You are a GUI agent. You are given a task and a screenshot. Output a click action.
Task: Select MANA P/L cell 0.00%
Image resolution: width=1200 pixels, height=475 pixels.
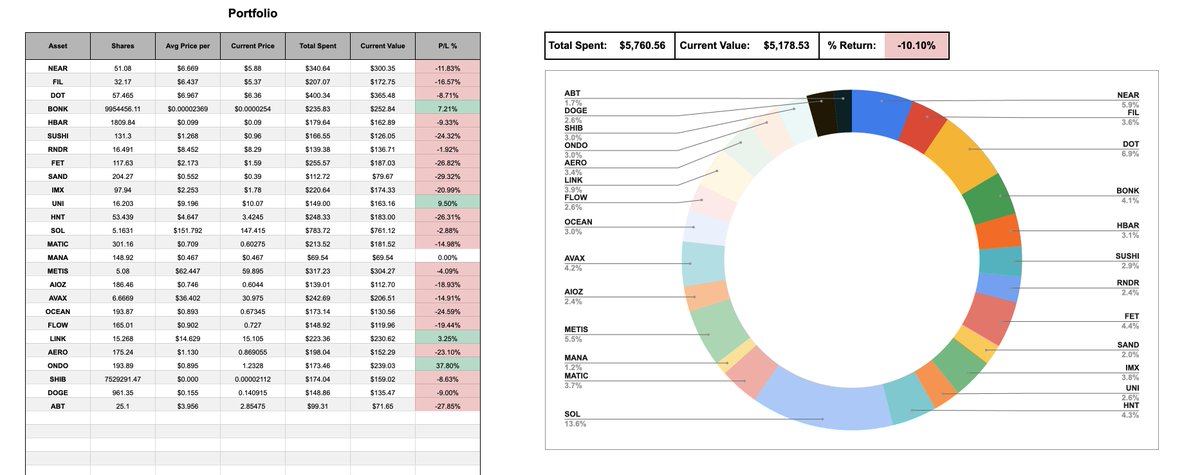pyautogui.click(x=447, y=256)
